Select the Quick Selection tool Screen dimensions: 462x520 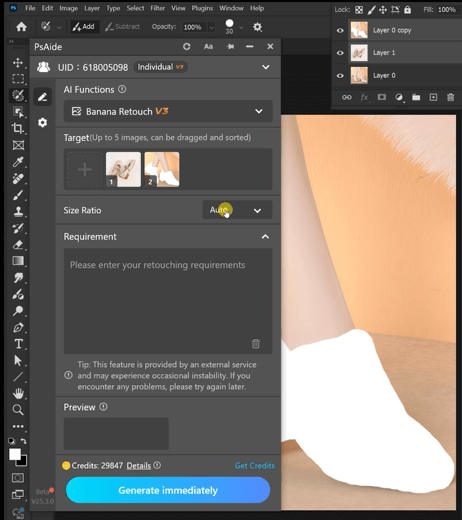[x=18, y=95]
